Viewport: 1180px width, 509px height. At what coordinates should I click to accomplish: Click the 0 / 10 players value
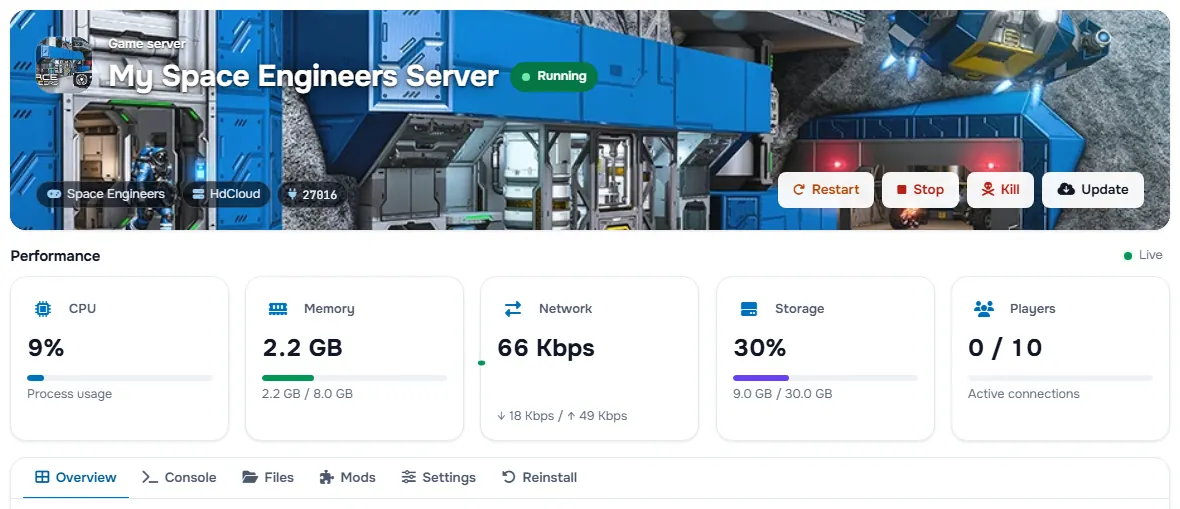point(1005,348)
